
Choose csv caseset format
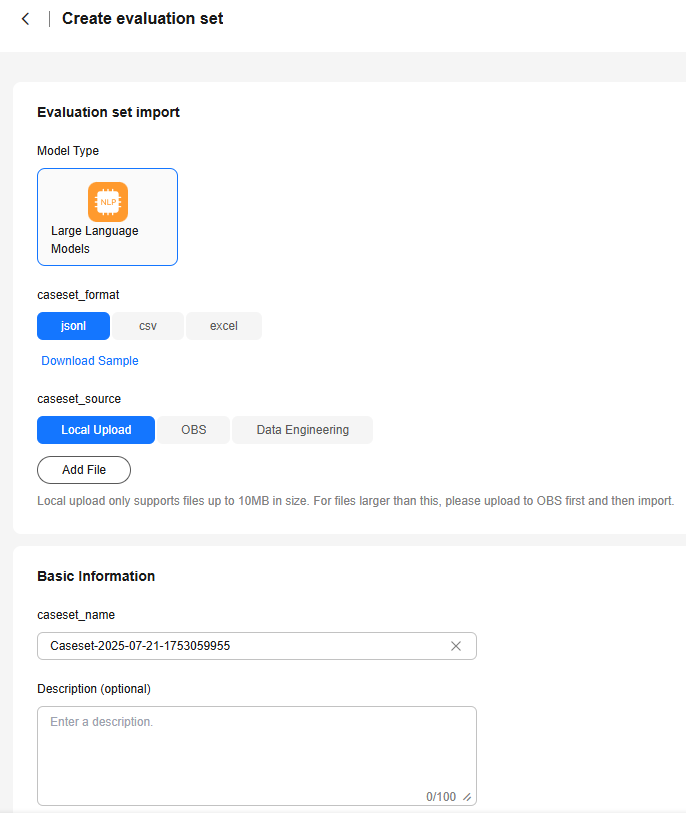(148, 326)
